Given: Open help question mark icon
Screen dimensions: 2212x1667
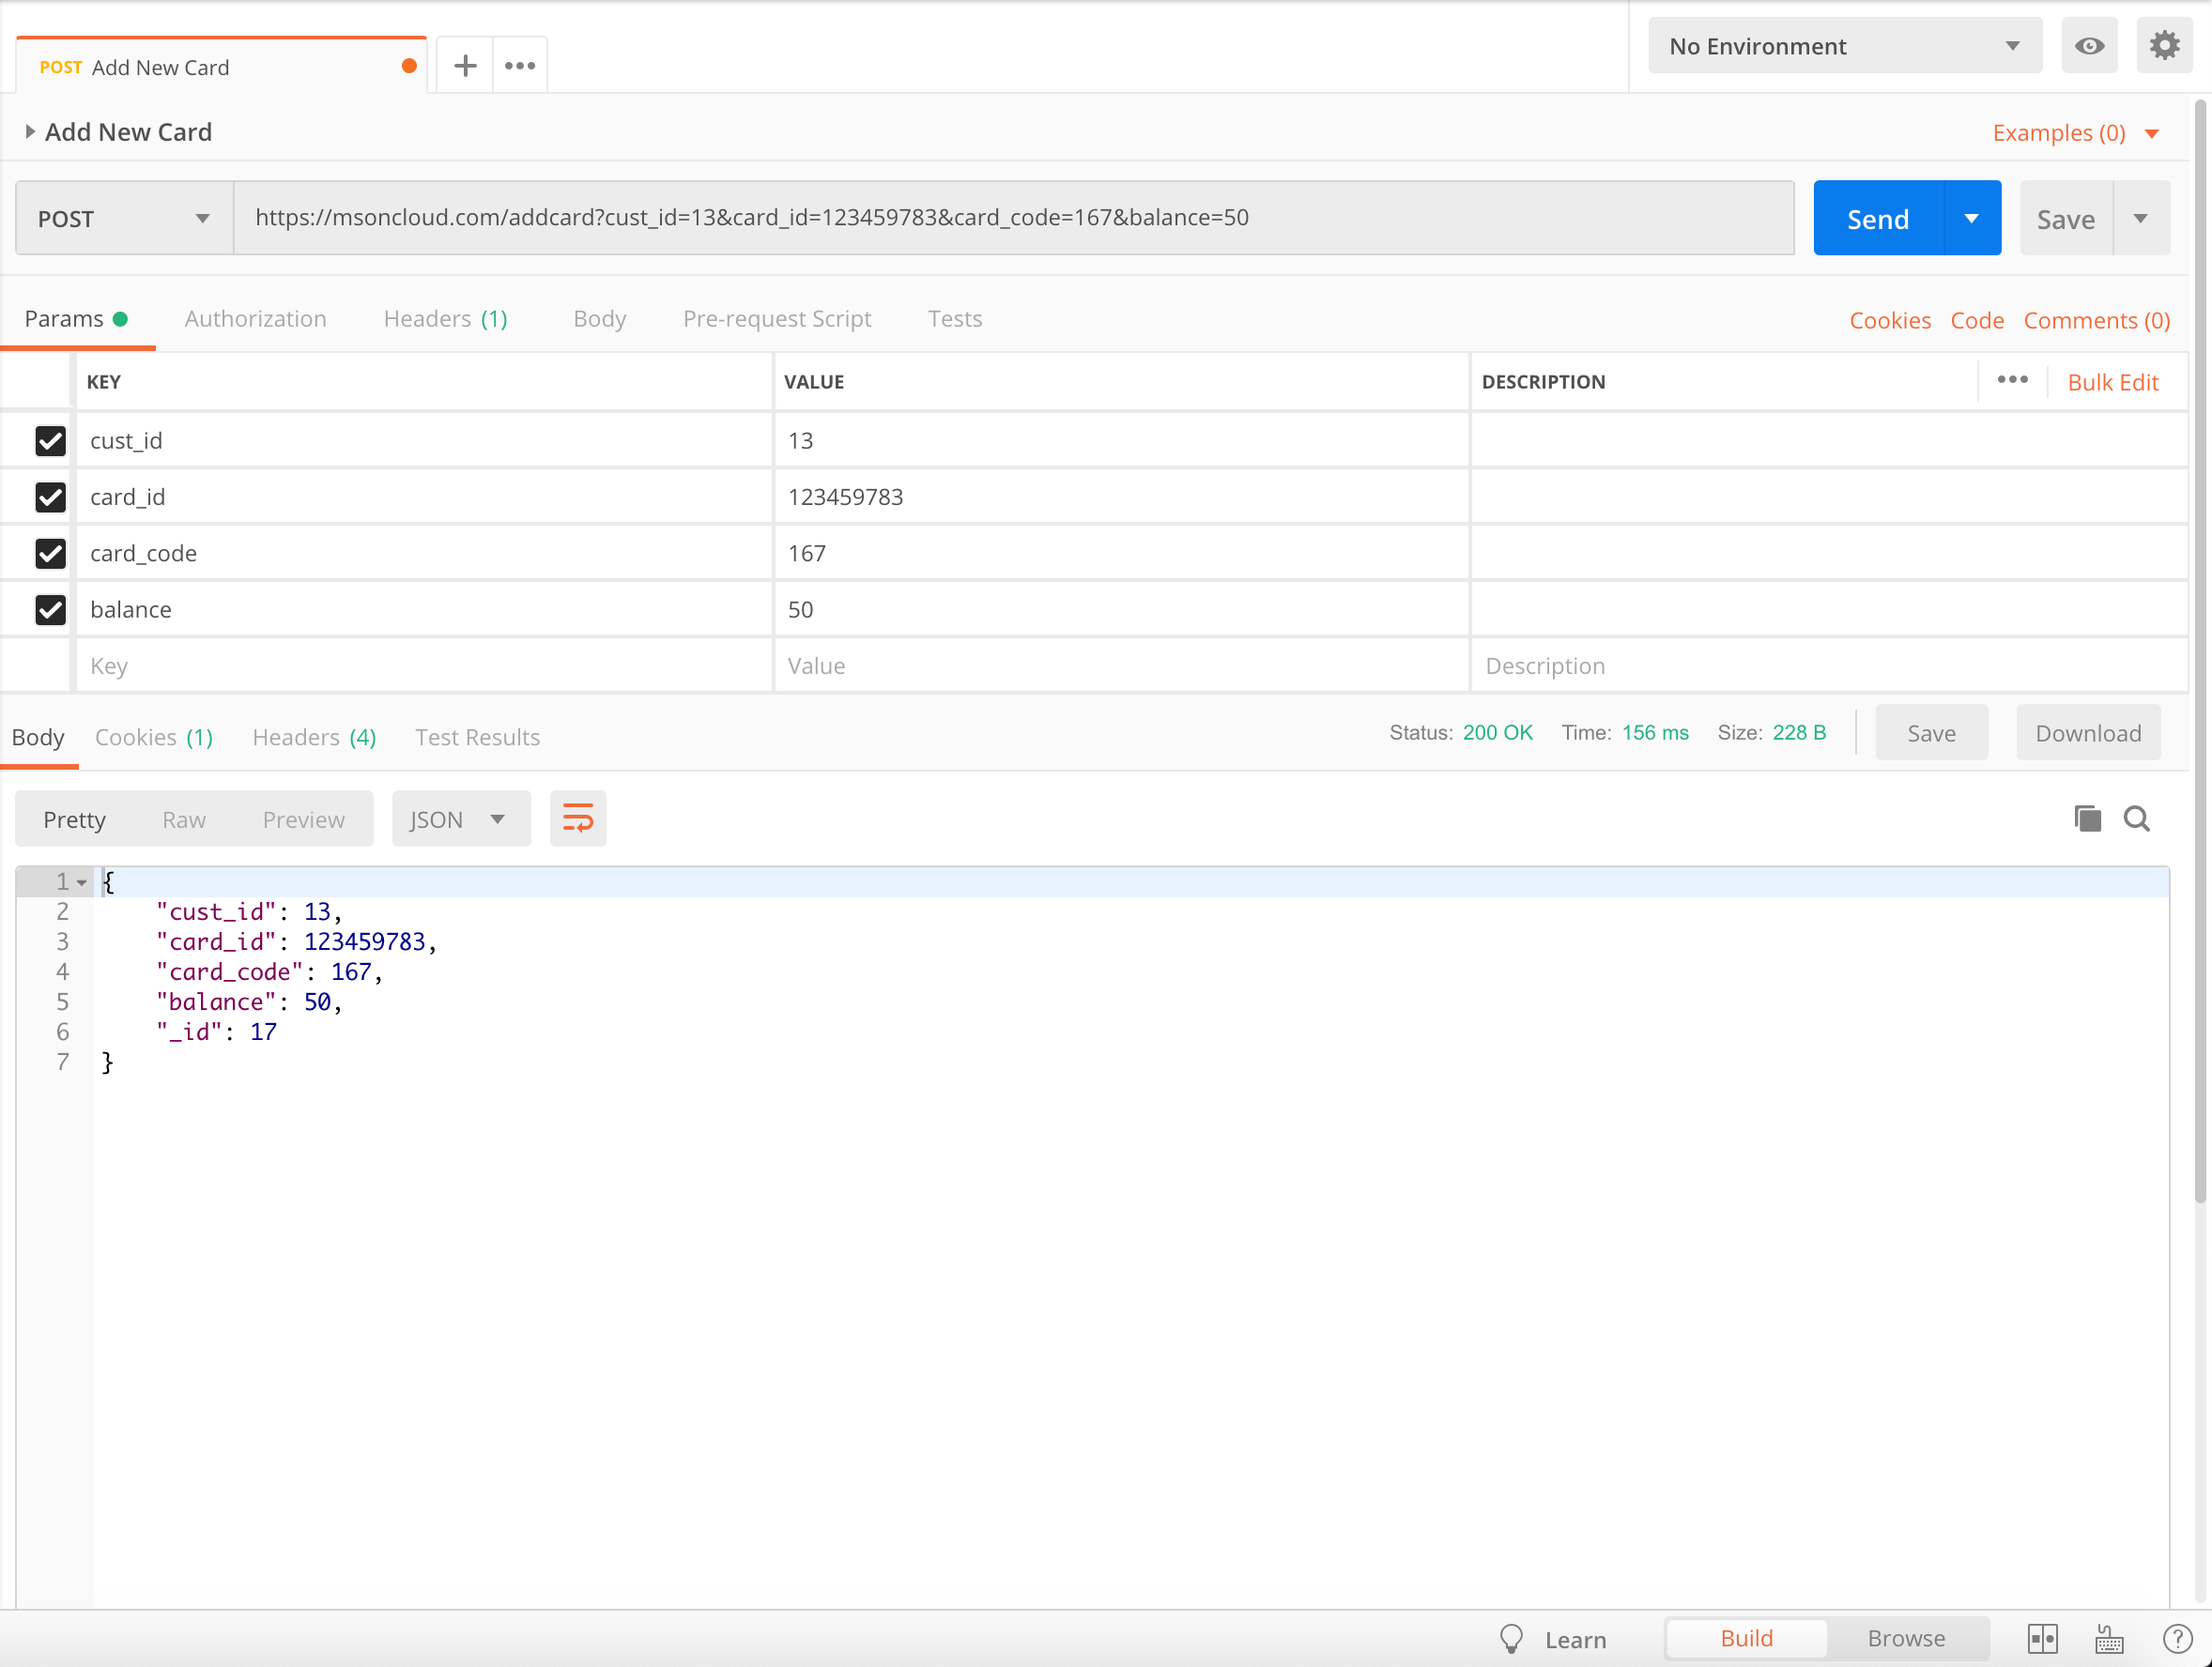Looking at the screenshot, I should point(2177,1639).
